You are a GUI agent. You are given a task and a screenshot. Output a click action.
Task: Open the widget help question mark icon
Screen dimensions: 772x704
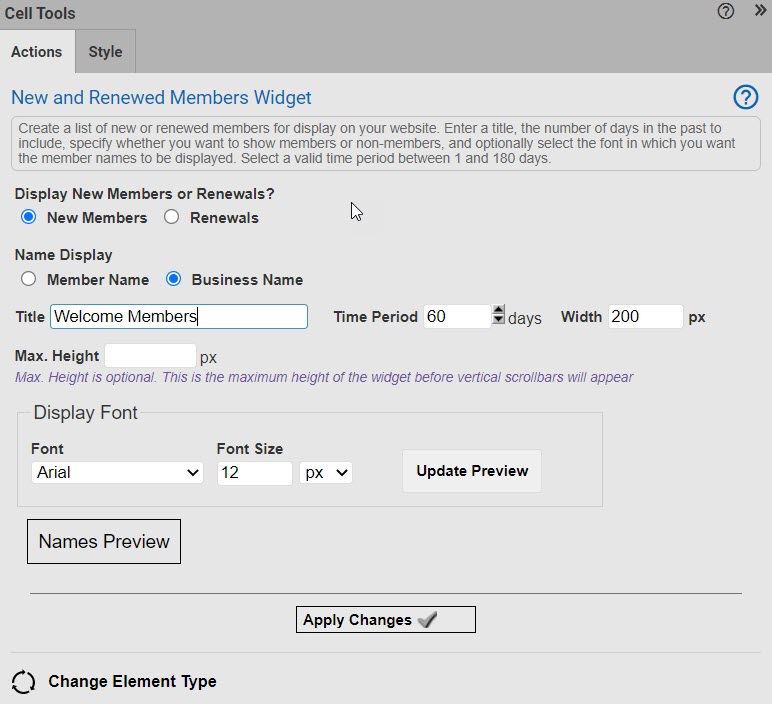tap(745, 97)
